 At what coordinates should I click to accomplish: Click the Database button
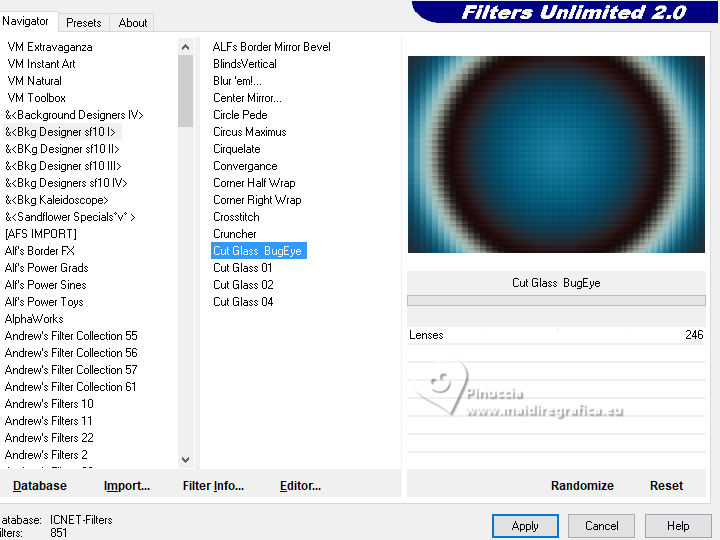40,486
